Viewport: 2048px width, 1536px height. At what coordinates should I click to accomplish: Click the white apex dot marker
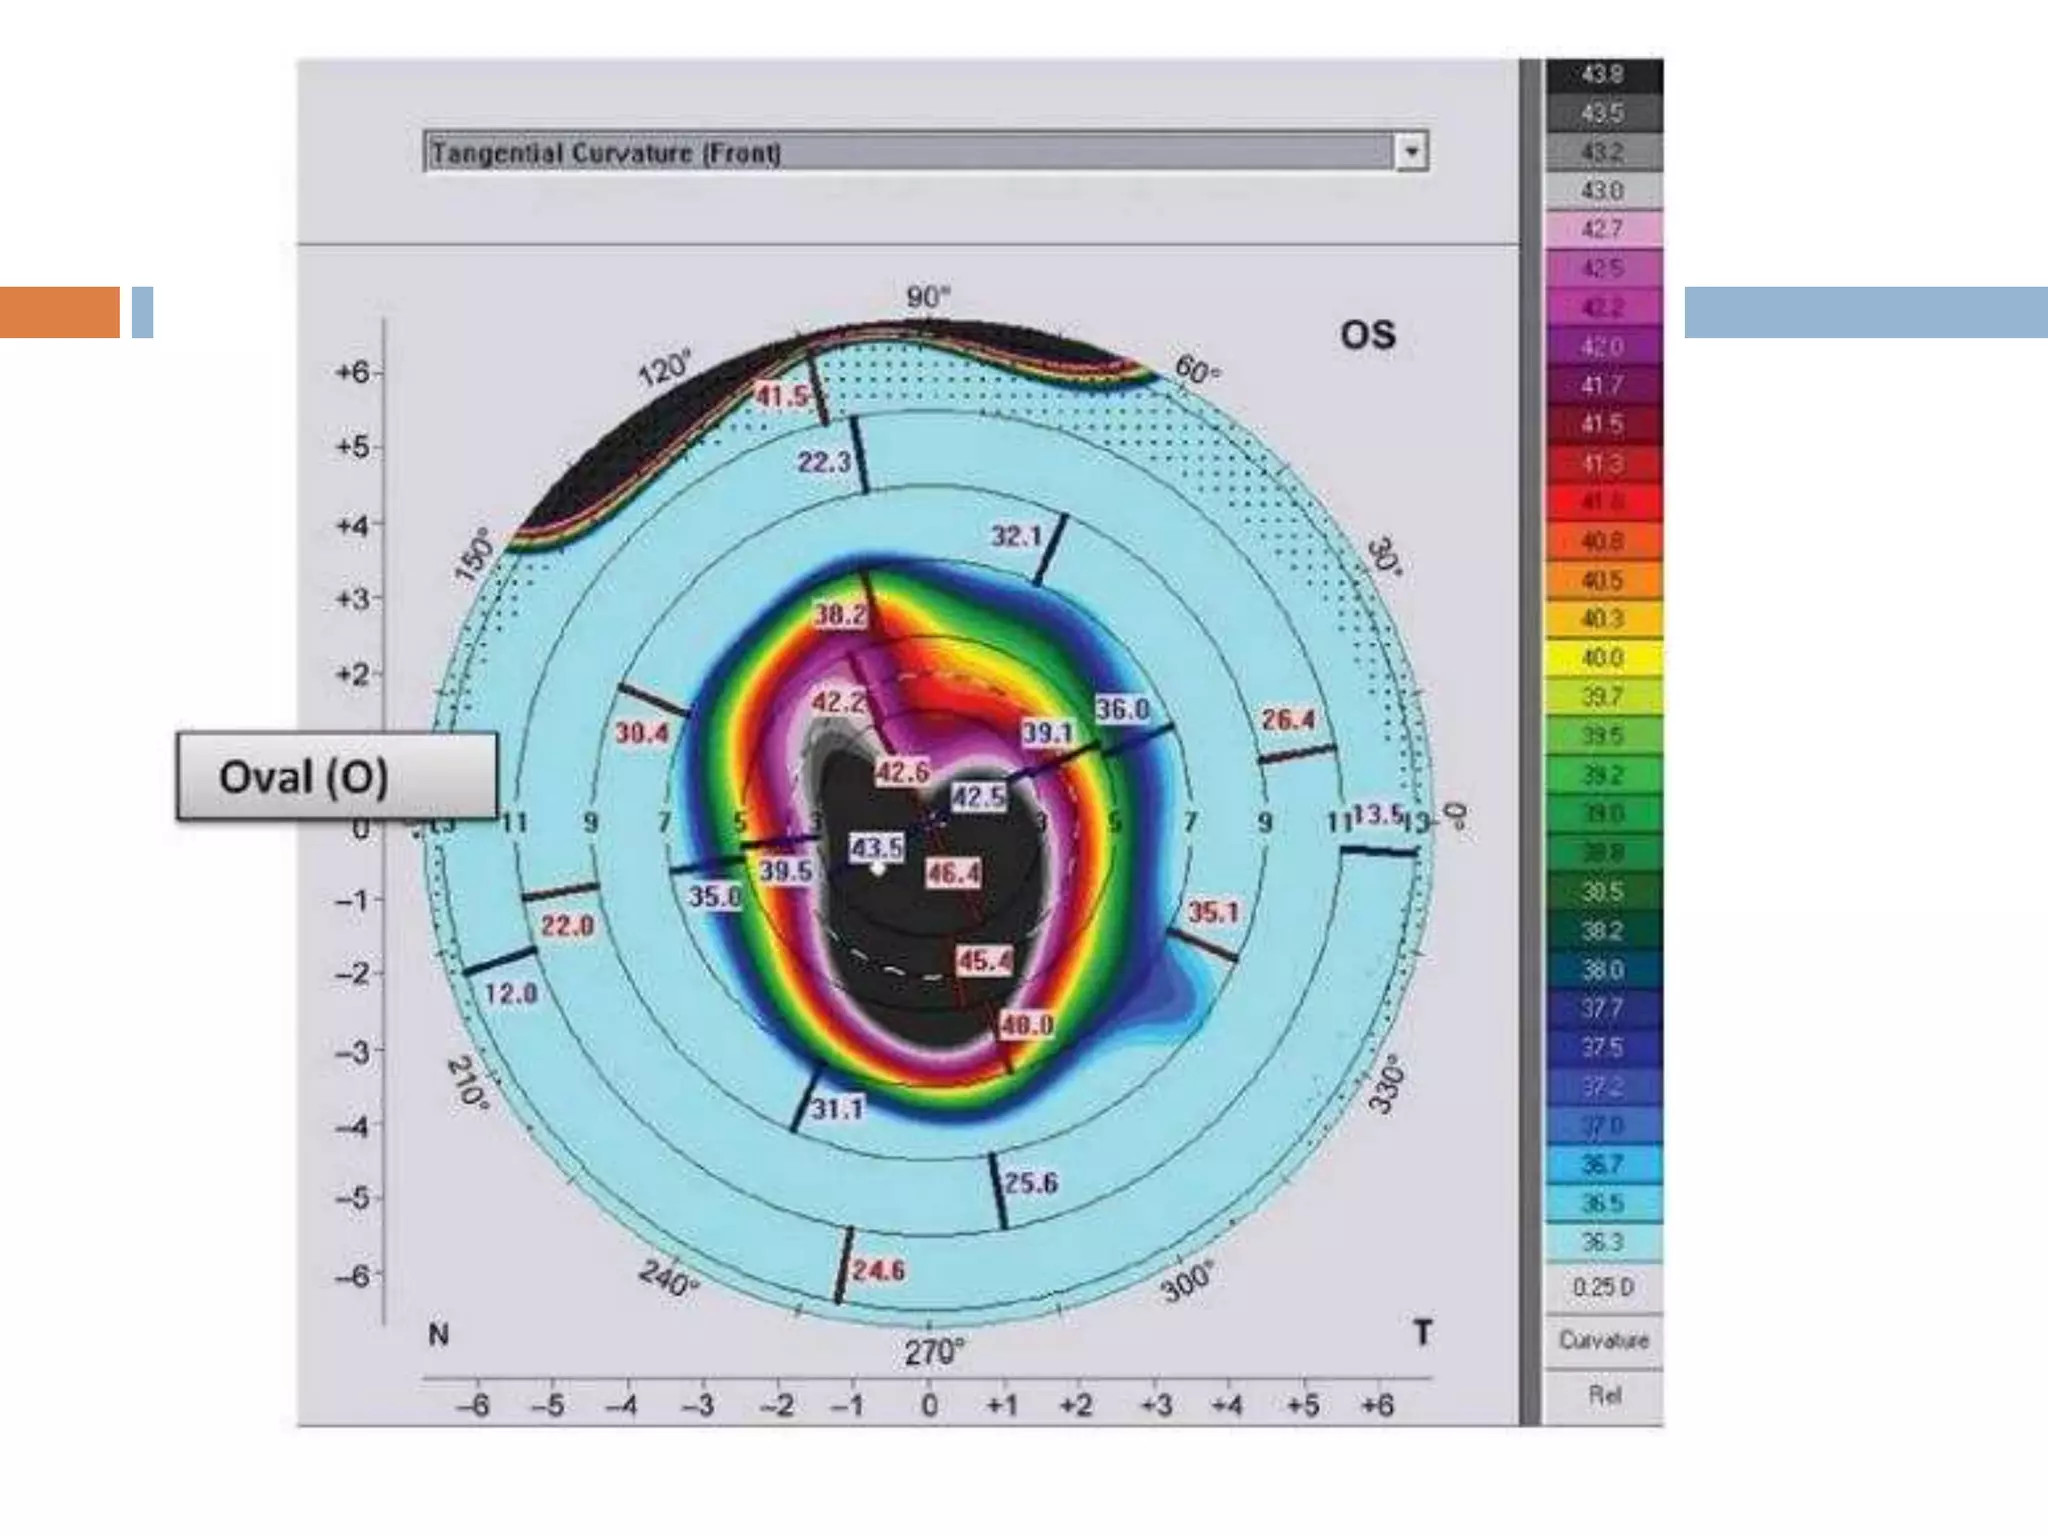(878, 868)
